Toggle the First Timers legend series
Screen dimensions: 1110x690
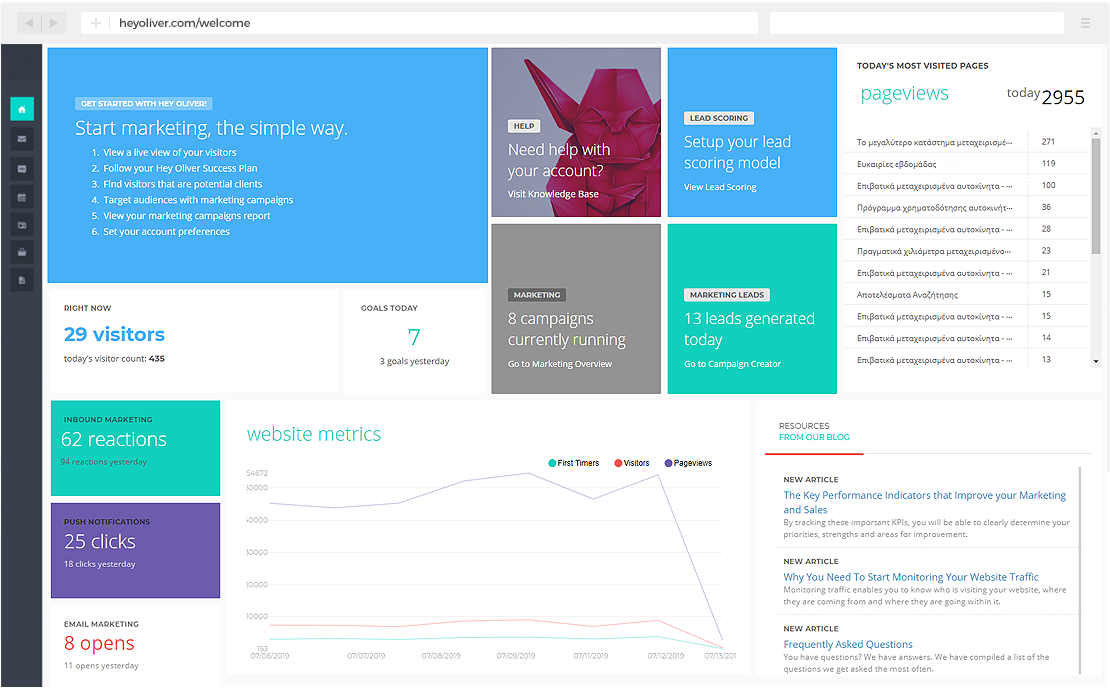(x=573, y=463)
